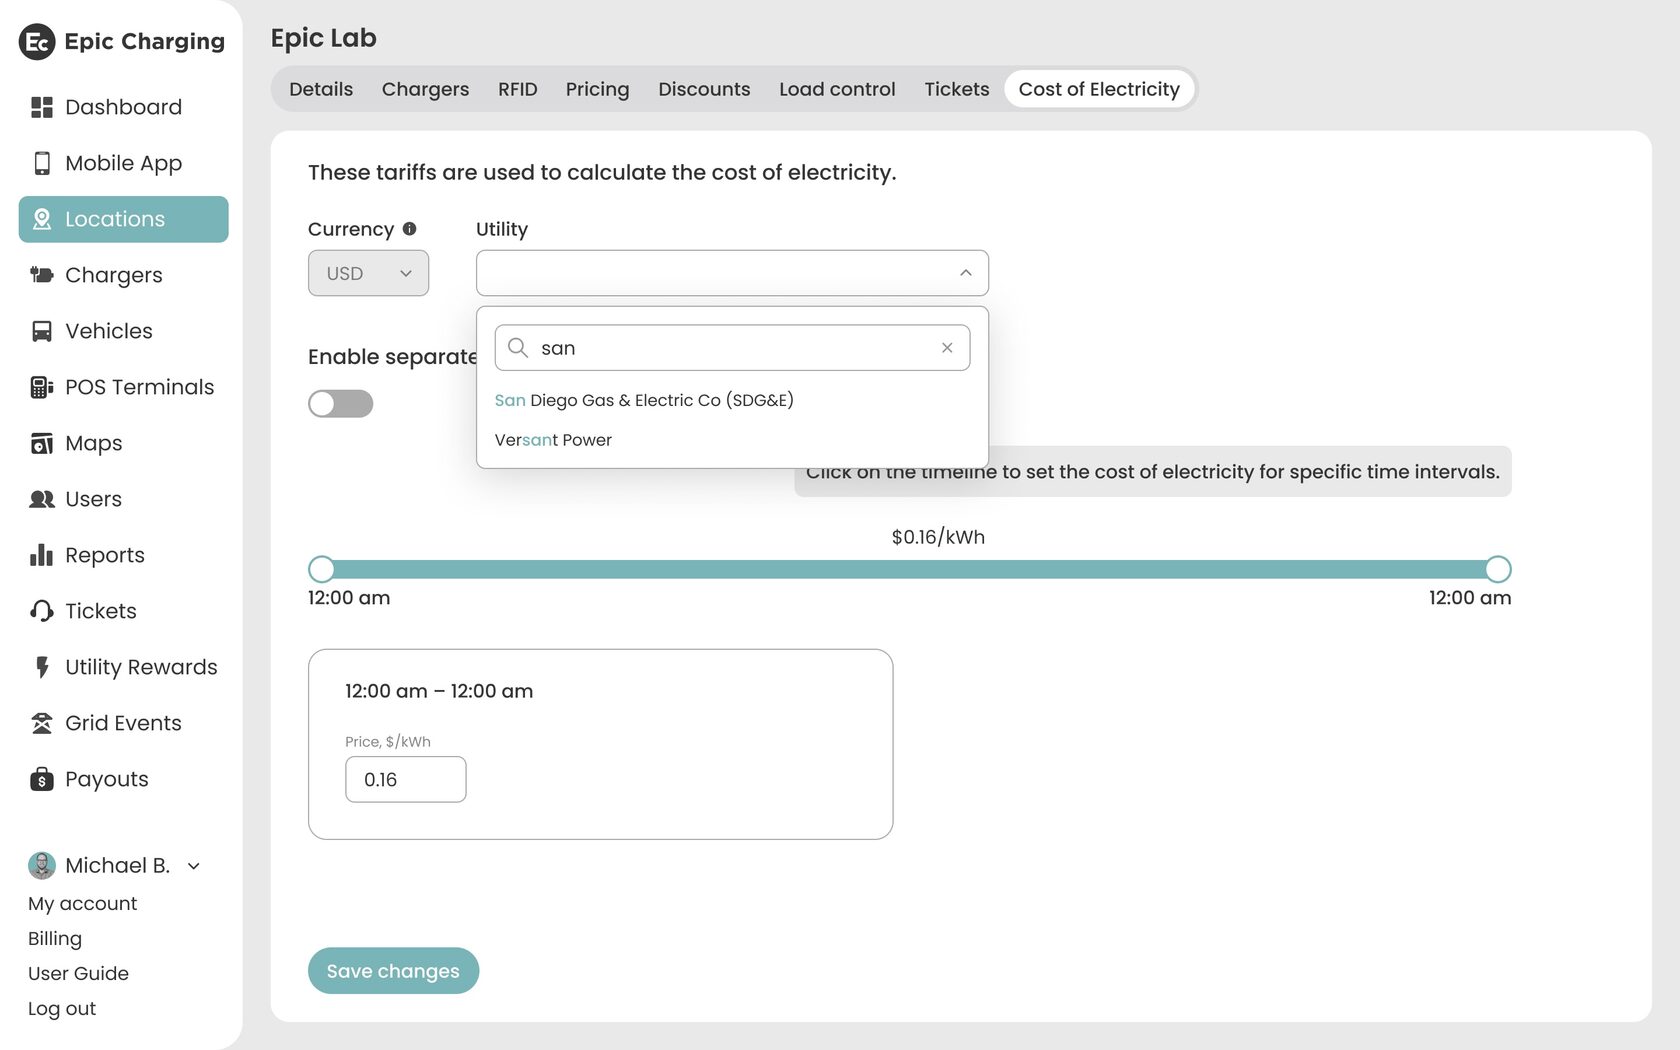Viewport: 1680px width, 1050px height.
Task: Click the Utility Rewards lightning icon
Action: tap(41, 667)
